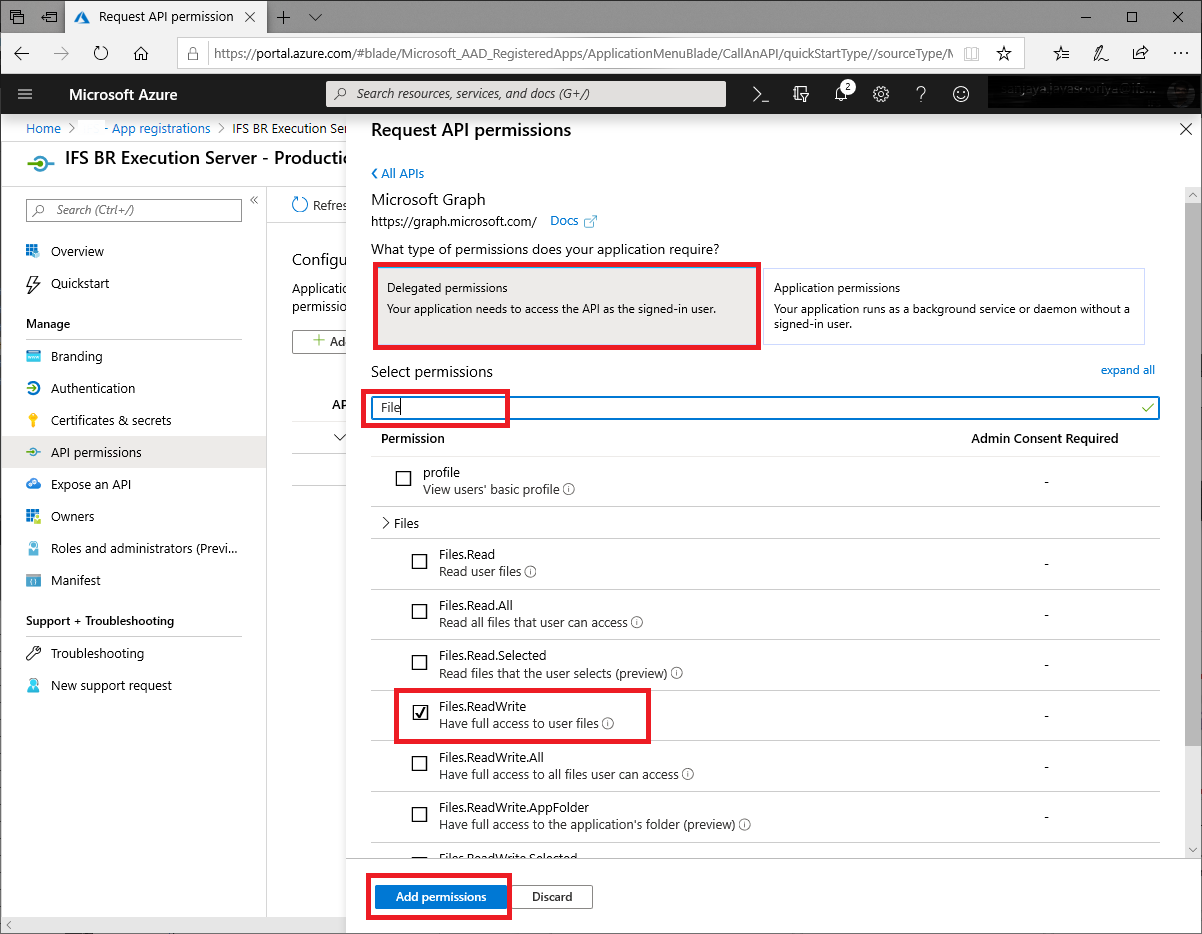The image size is (1202, 934).
Task: Click the help question mark icon
Action: pyautogui.click(x=921, y=94)
